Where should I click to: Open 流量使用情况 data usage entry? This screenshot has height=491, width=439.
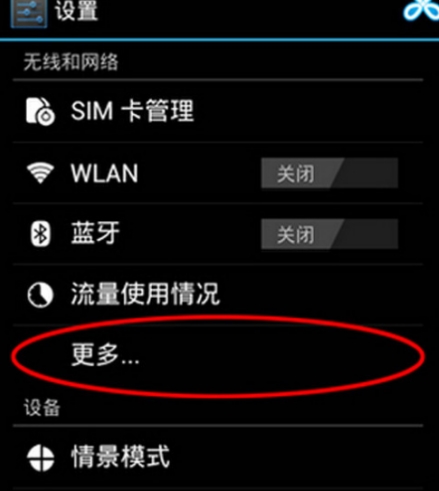[218, 295]
